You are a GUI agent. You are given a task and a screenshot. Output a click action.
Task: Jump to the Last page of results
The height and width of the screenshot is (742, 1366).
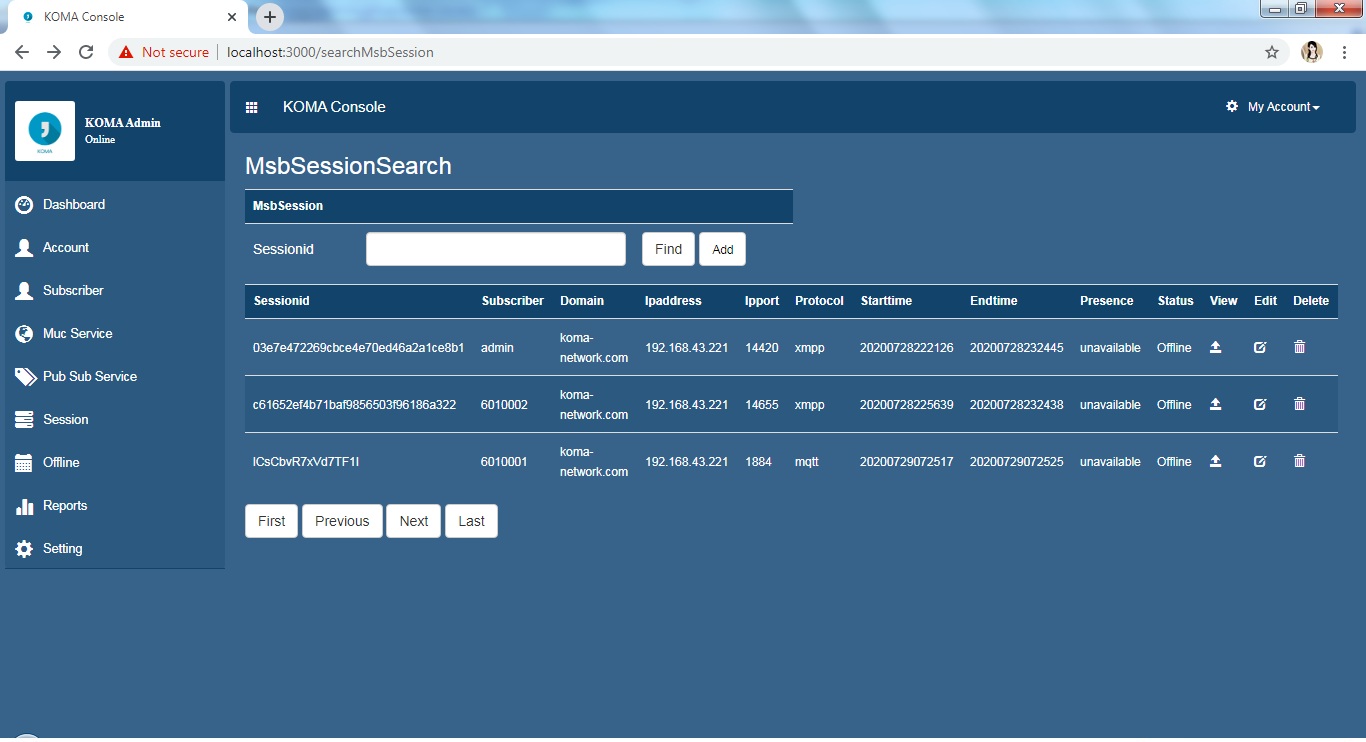click(471, 520)
